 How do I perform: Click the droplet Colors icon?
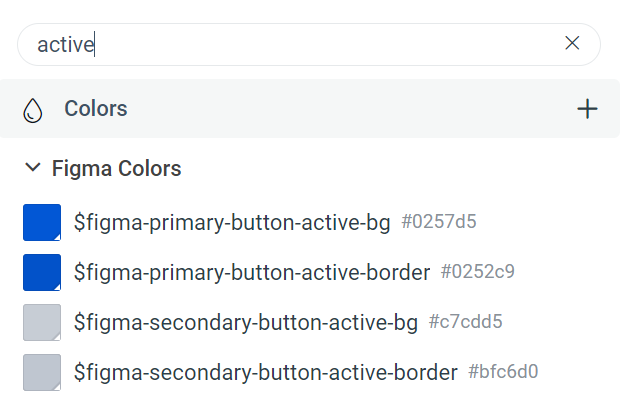pyautogui.click(x=33, y=110)
